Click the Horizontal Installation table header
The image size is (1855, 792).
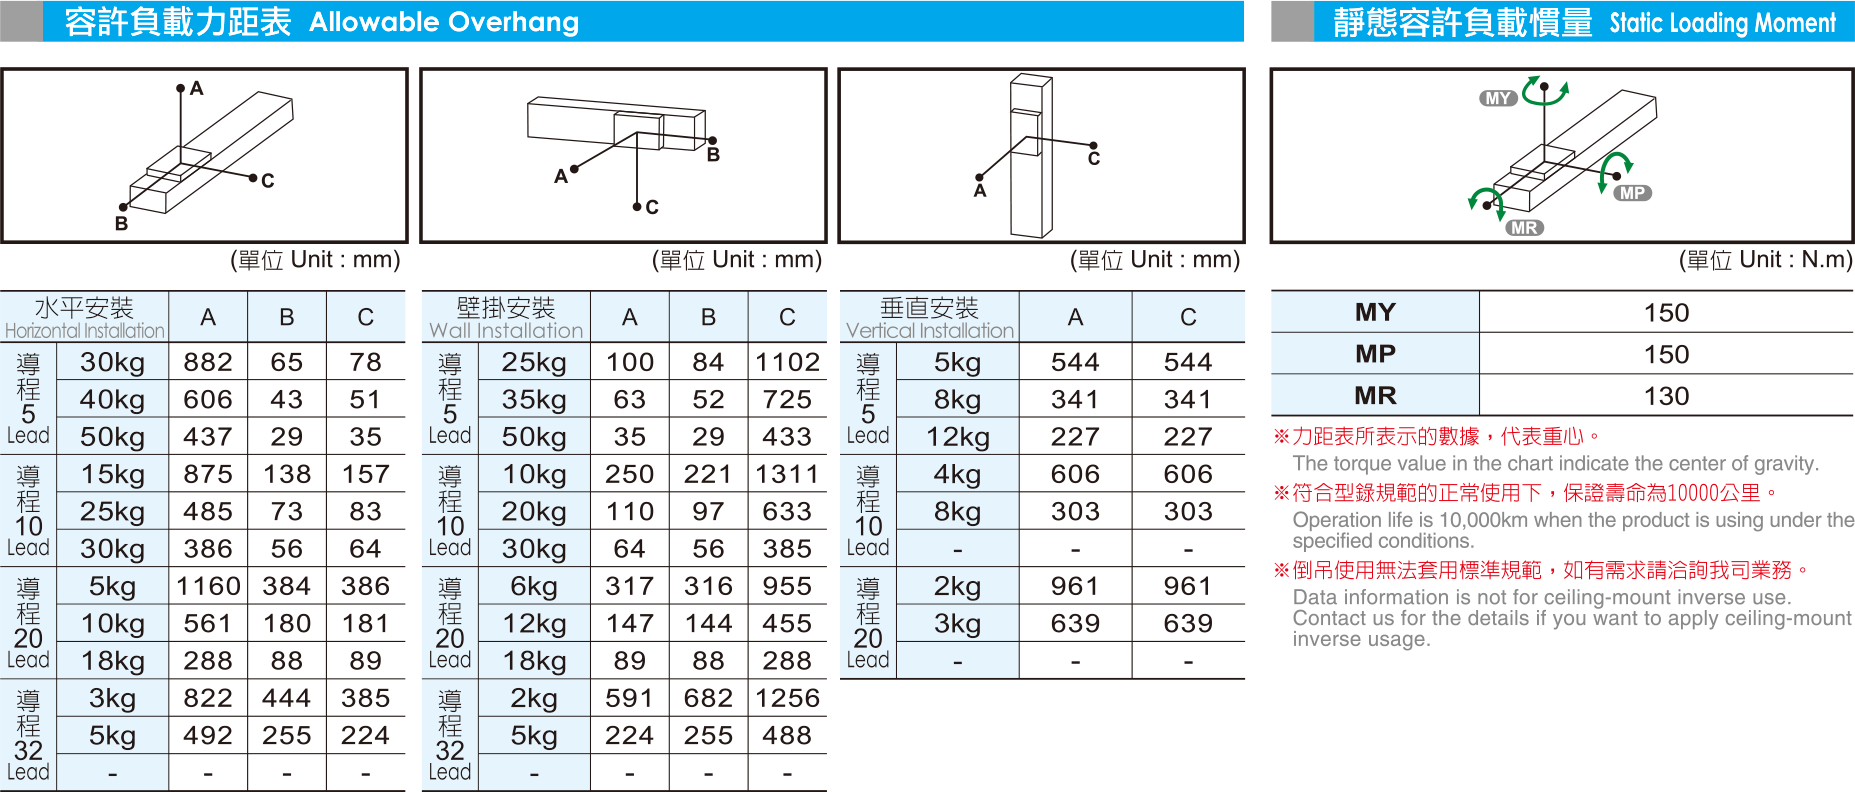click(x=84, y=317)
